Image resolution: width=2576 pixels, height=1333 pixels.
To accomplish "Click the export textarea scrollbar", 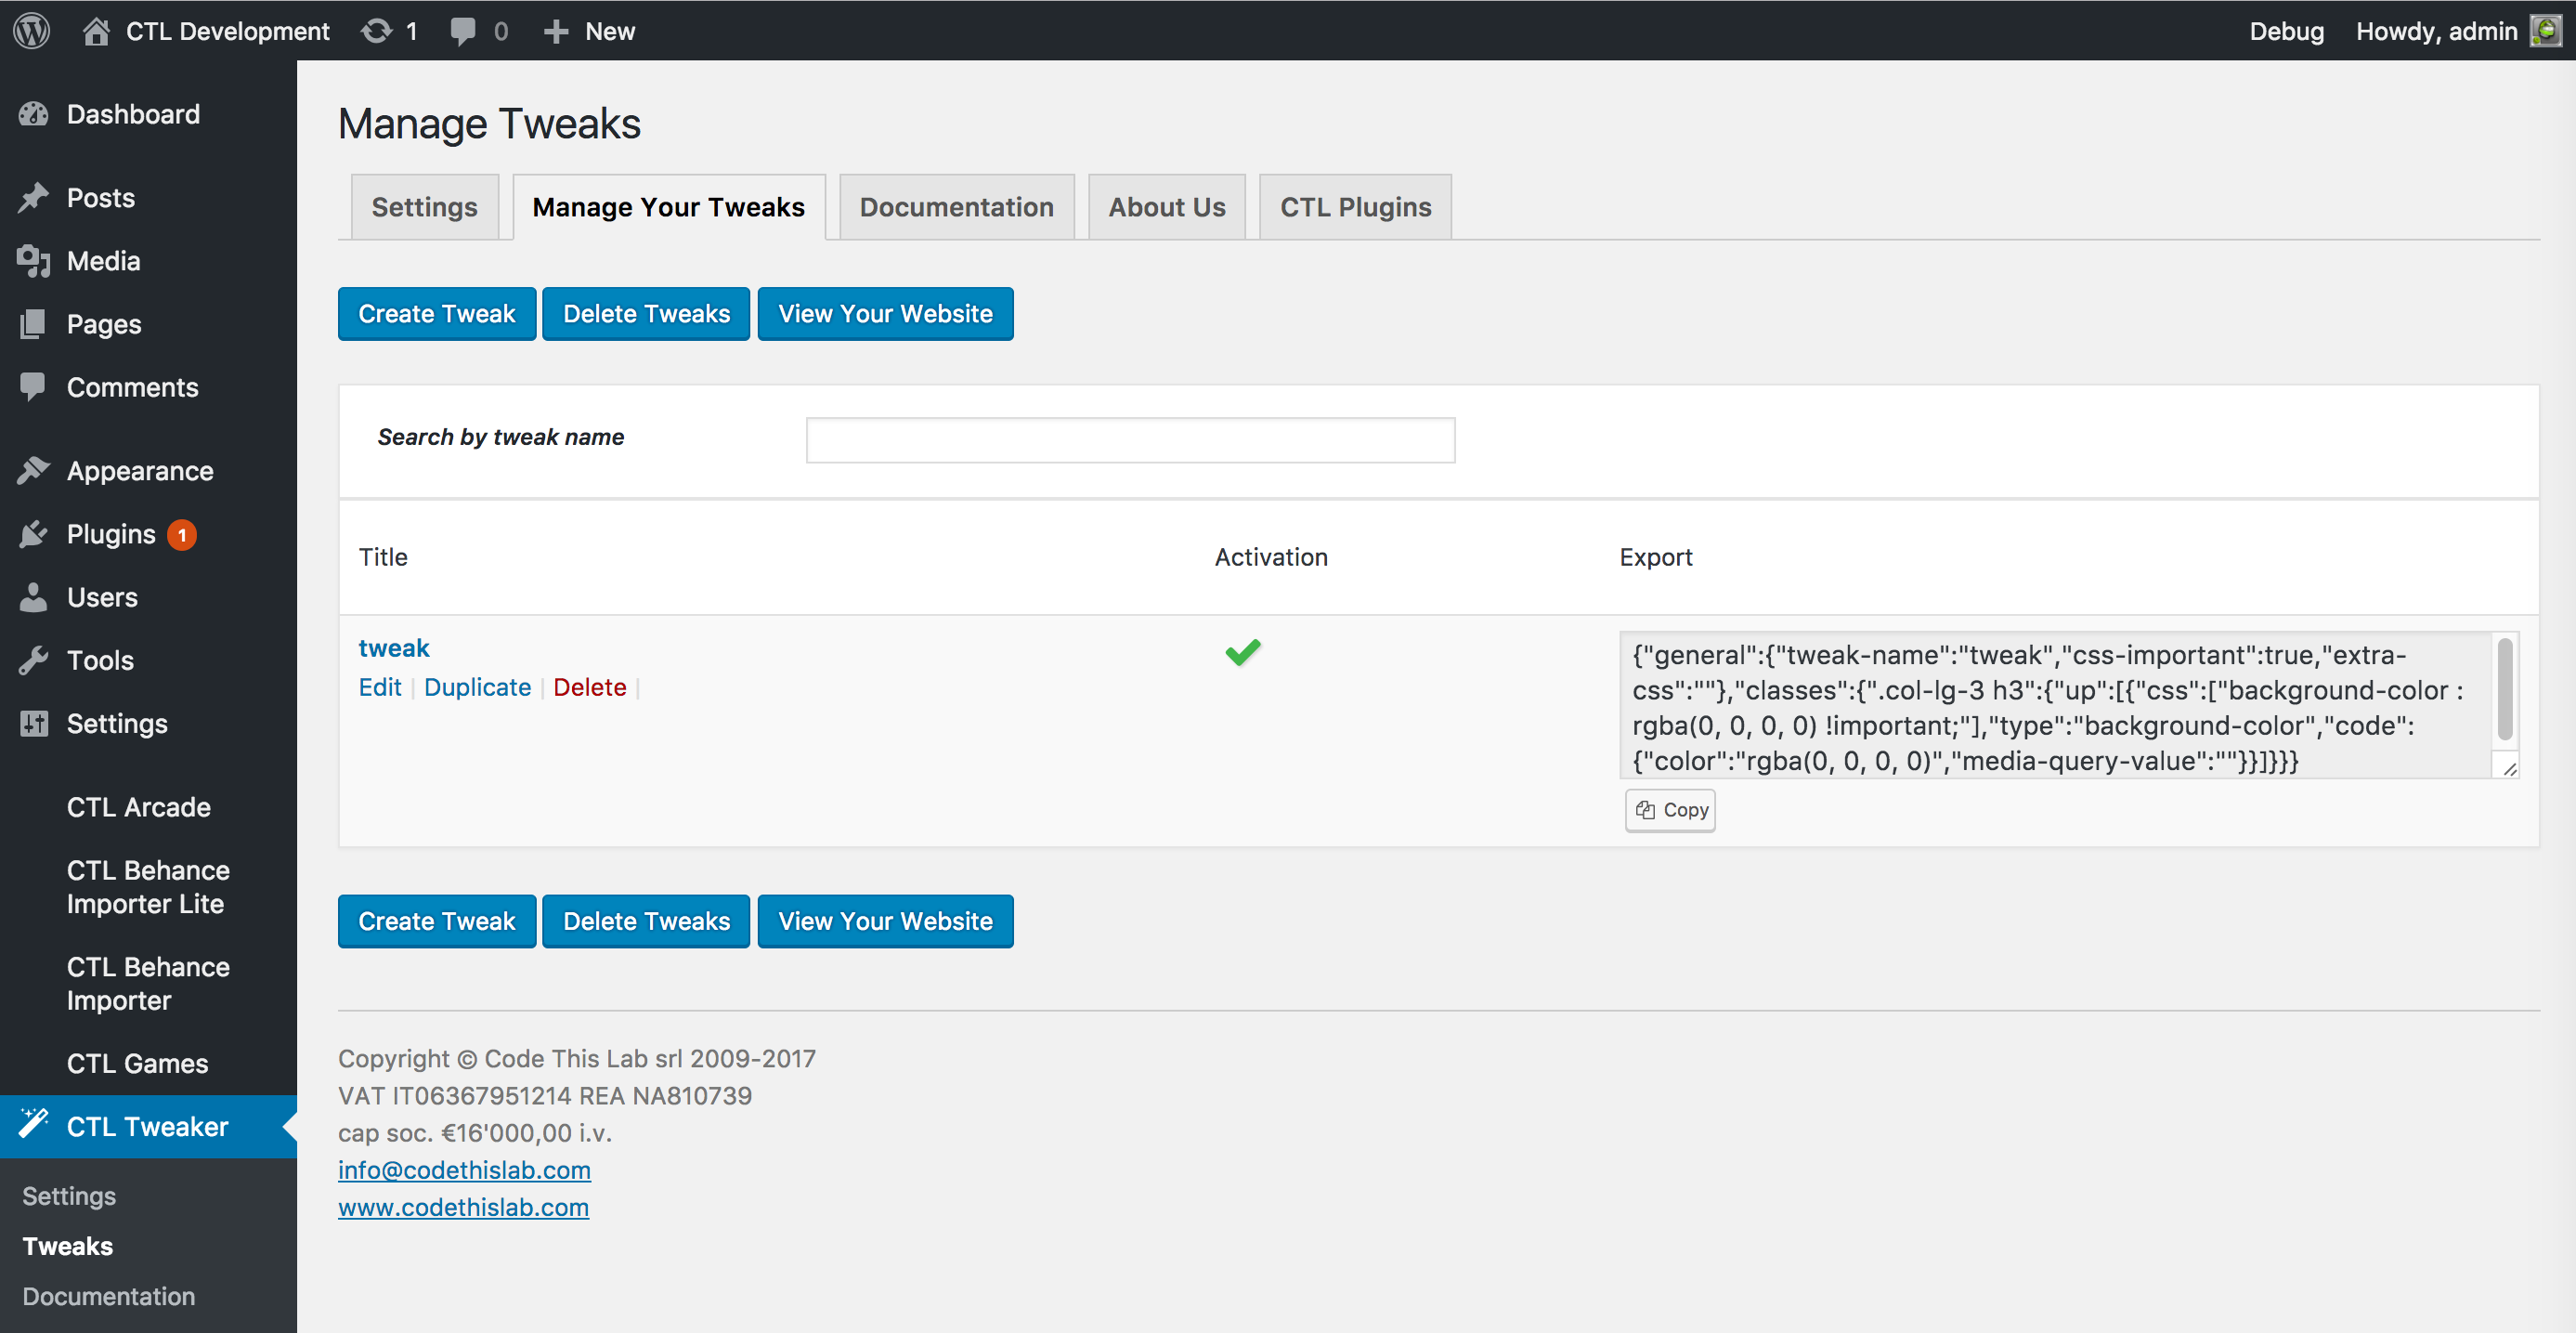I will pos(2505,690).
